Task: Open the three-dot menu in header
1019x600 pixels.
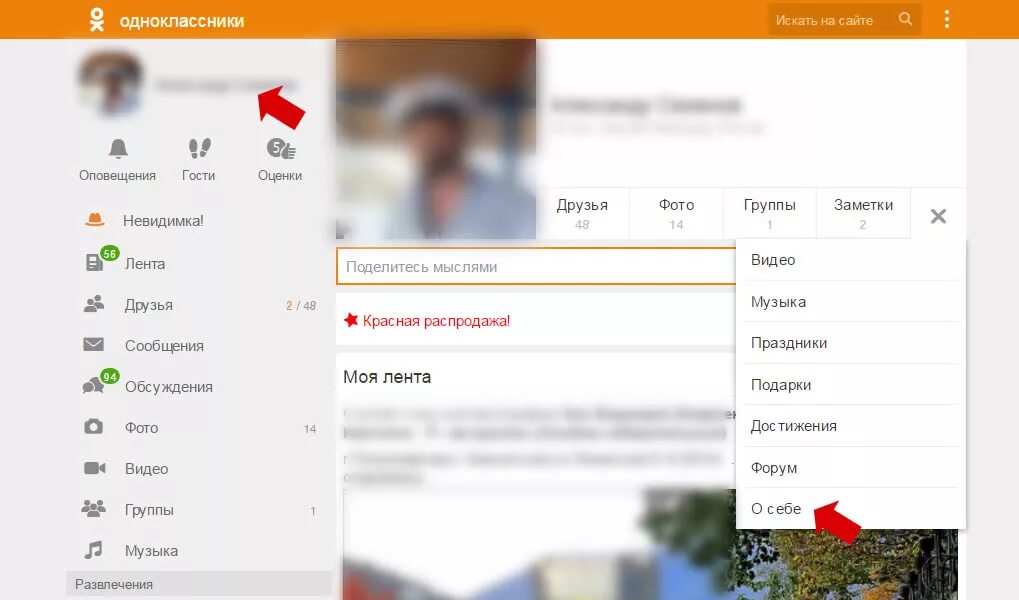Action: click(947, 20)
